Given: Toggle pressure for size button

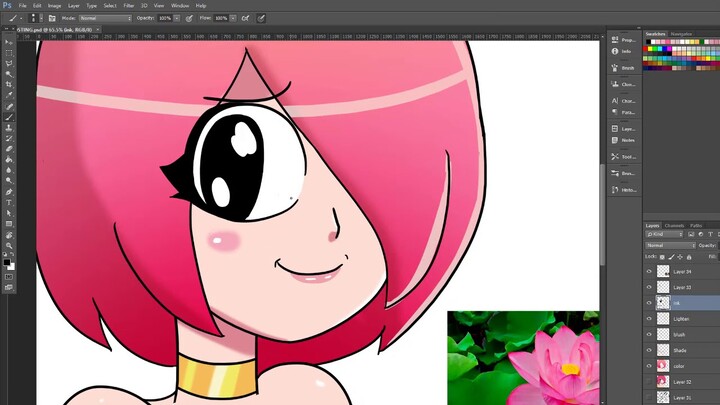Looking at the screenshot, I should click(261, 18).
